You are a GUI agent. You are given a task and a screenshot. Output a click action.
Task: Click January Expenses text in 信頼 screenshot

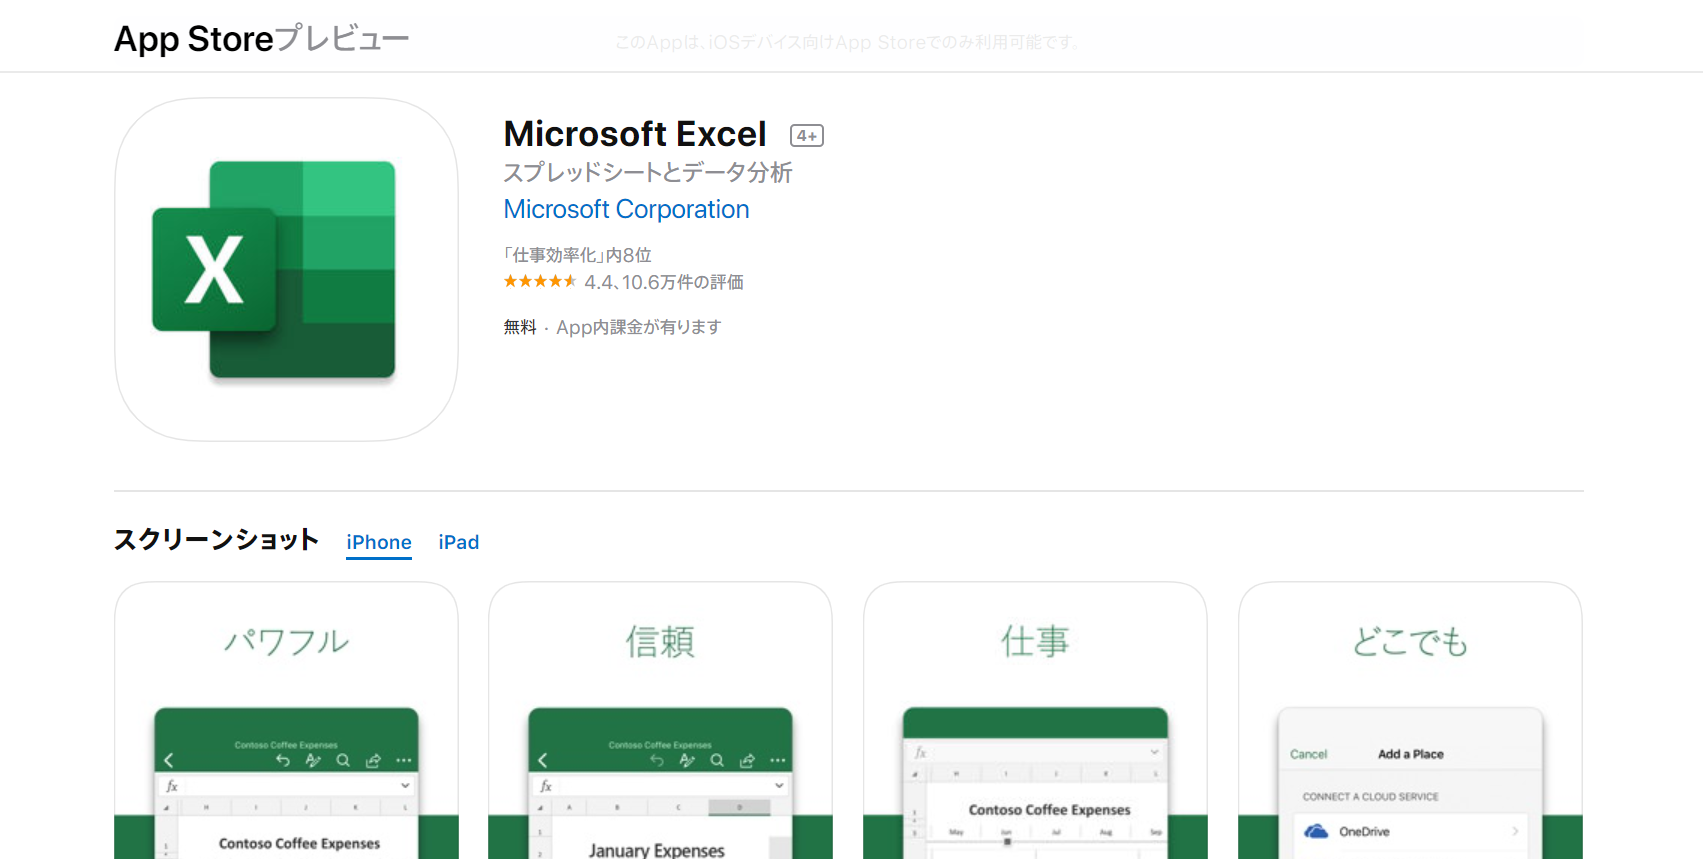coord(656,850)
